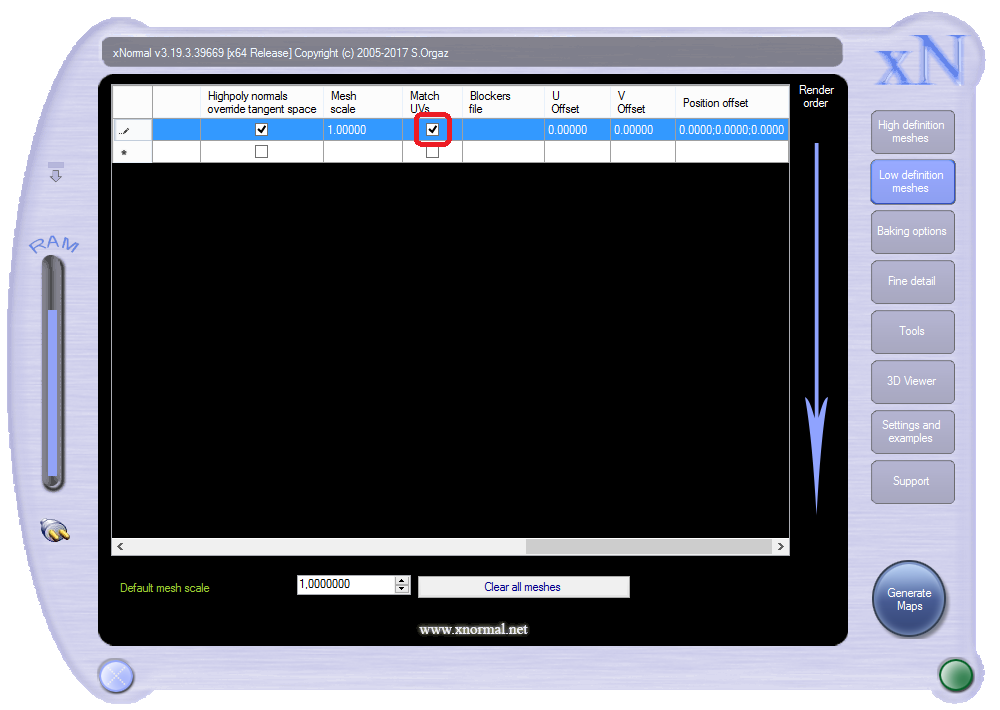1000x710 pixels.
Task: Switch to the Baking options tab
Action: [911, 231]
